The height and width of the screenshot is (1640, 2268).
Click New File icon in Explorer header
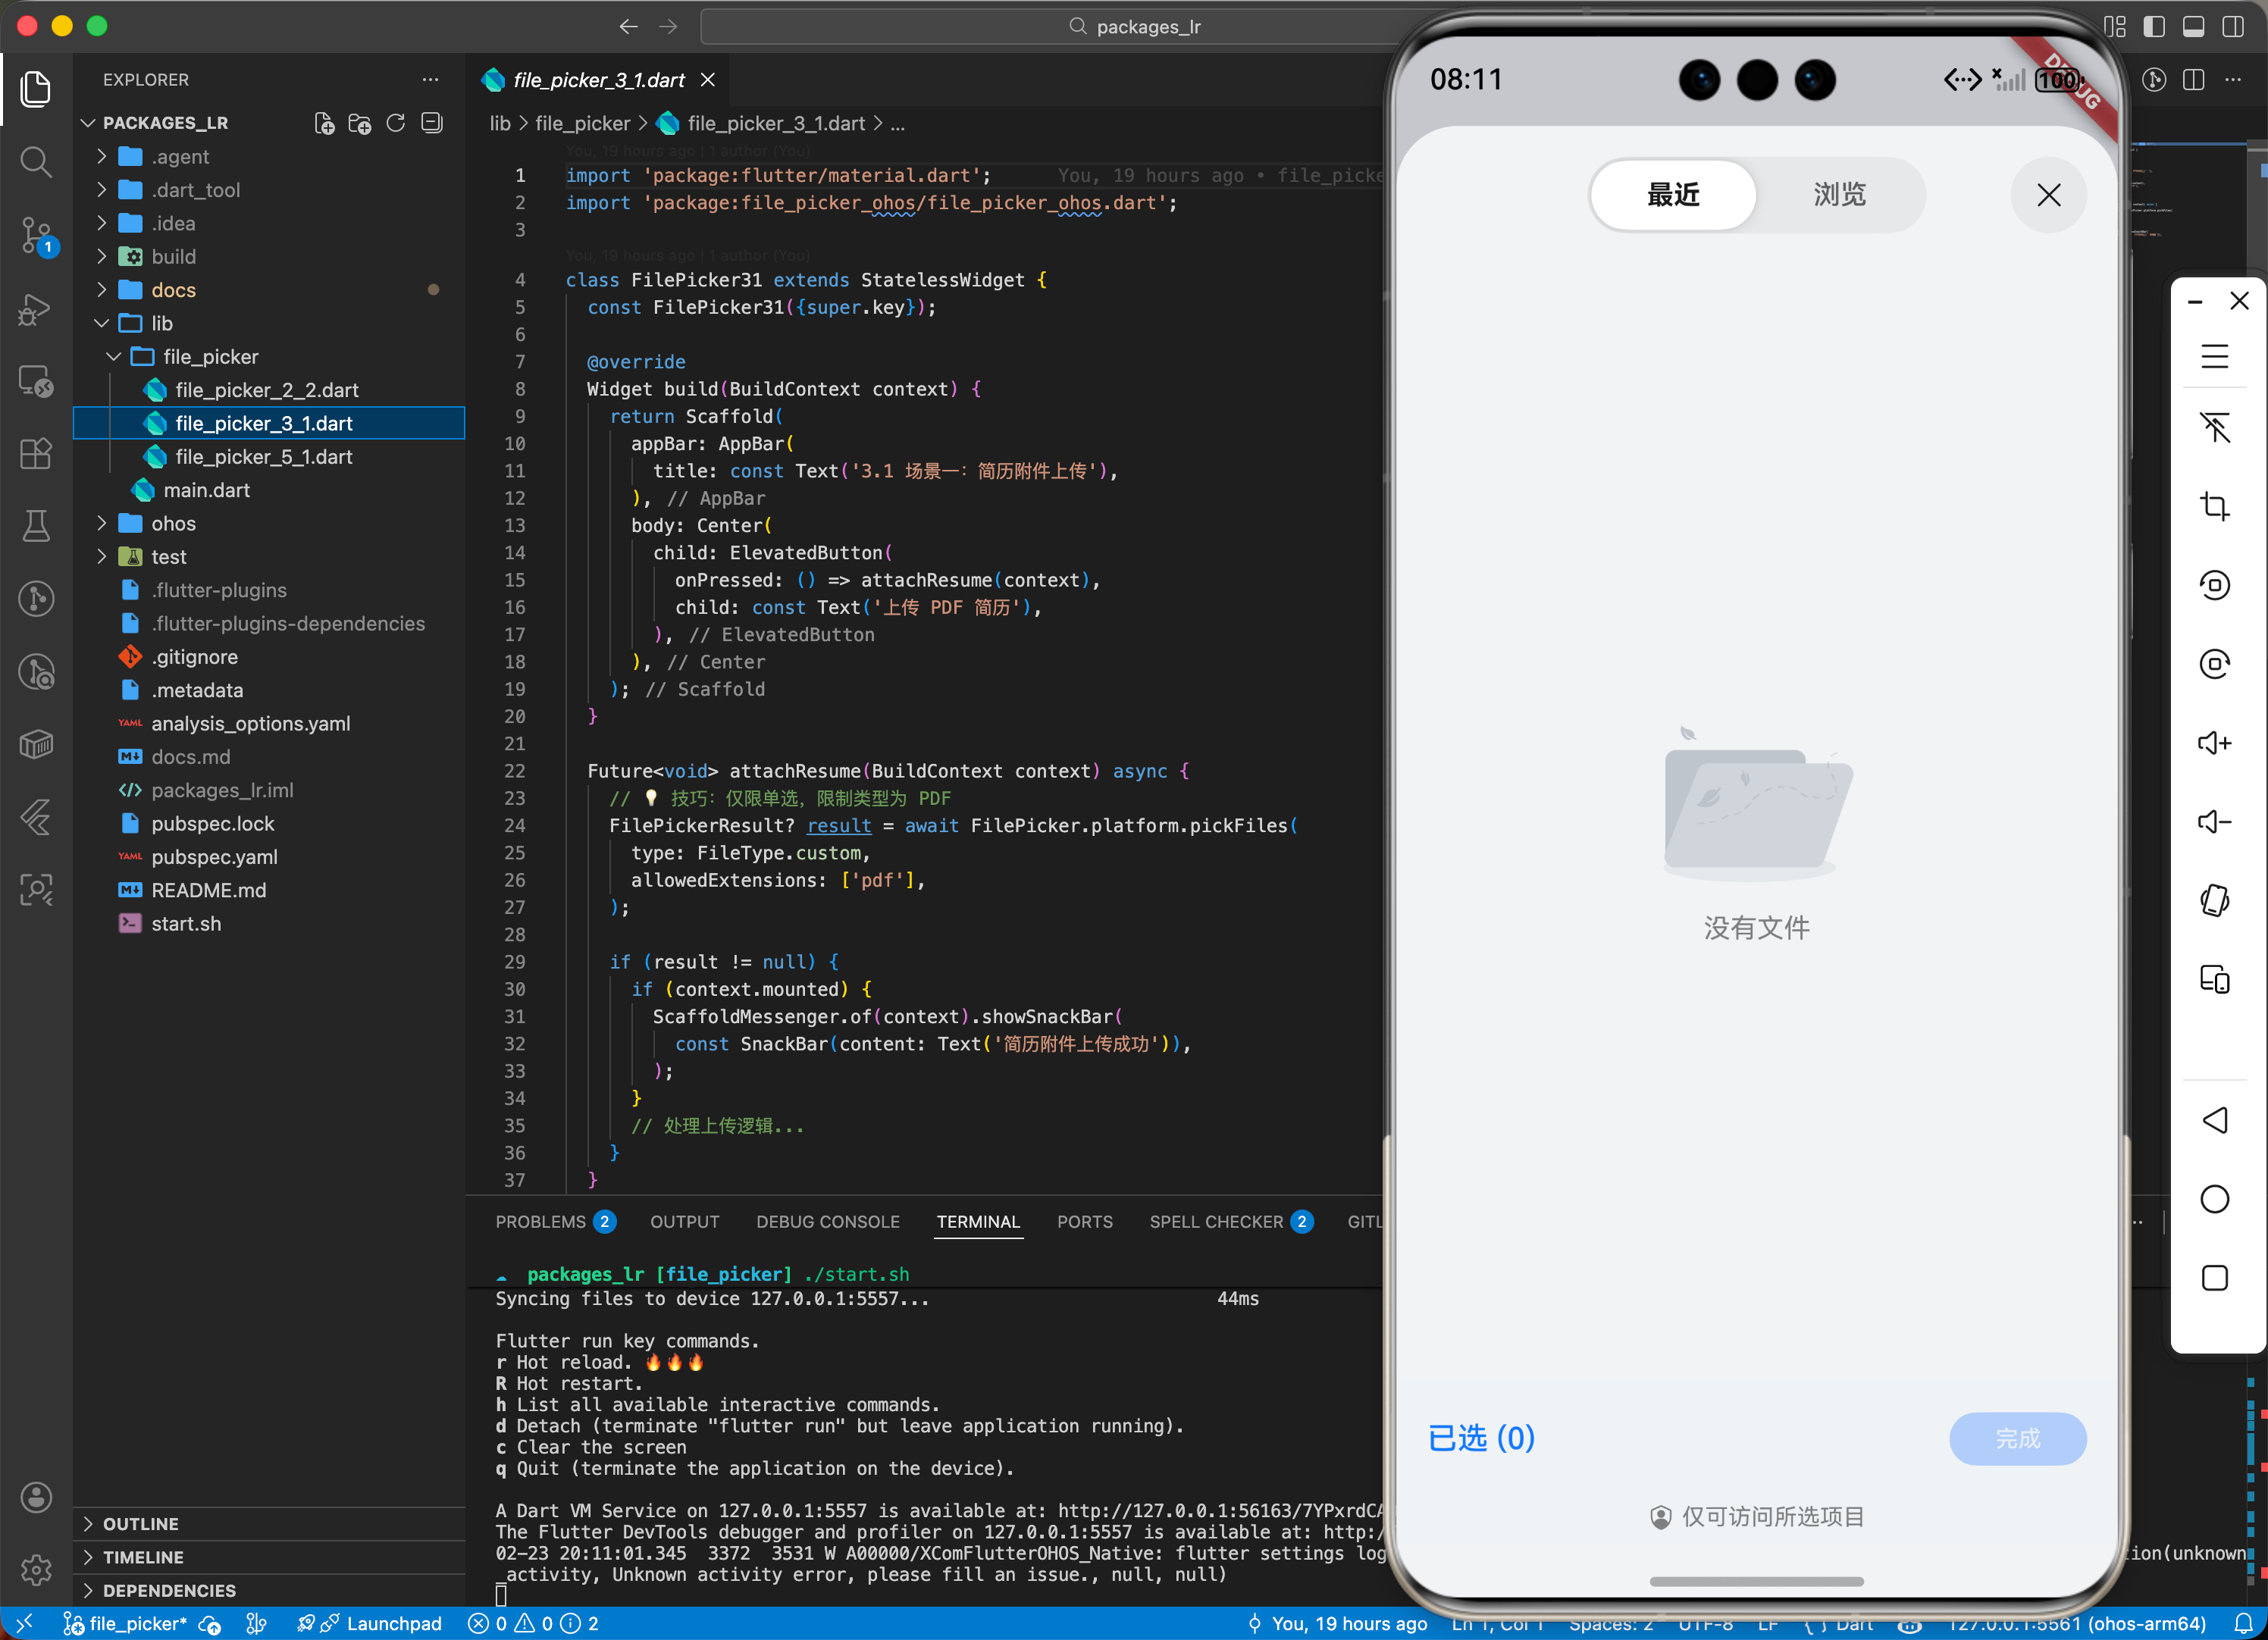pyautogui.click(x=324, y=123)
